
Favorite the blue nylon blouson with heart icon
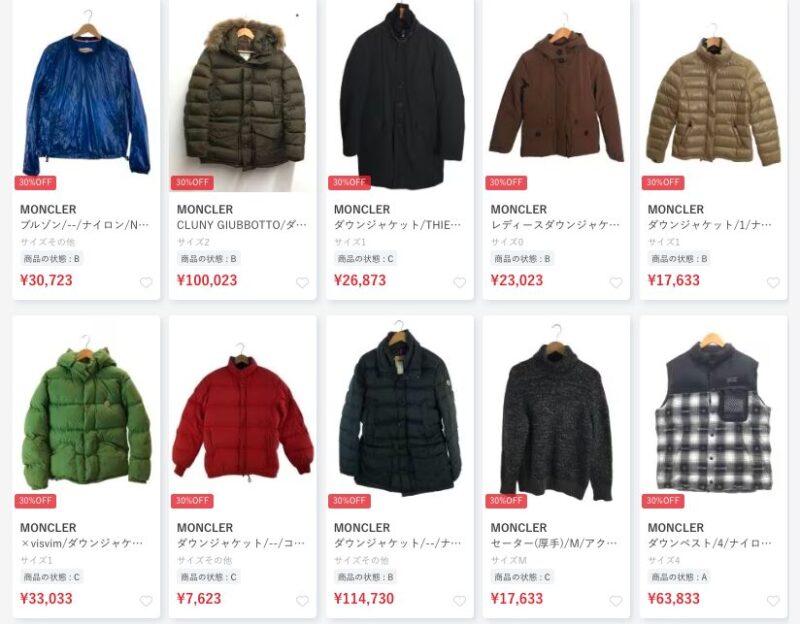[x=146, y=282]
